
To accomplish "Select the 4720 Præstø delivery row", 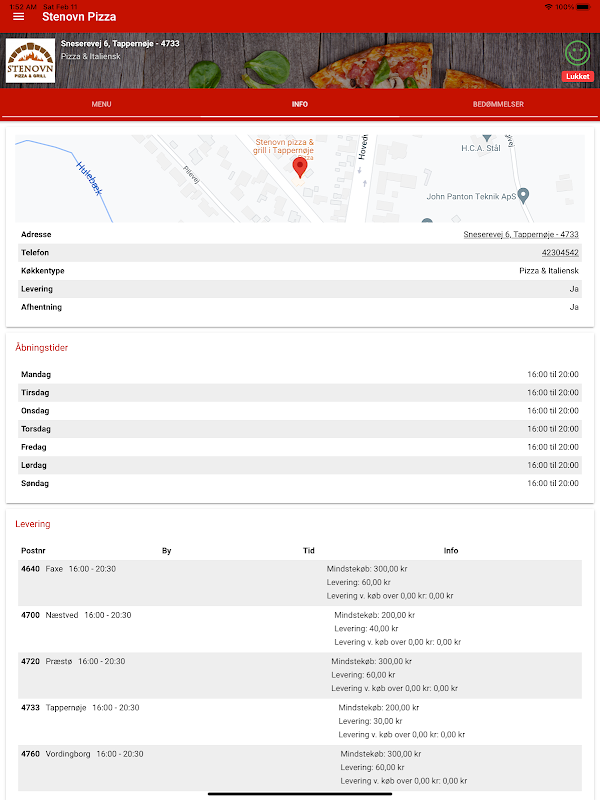I will pos(300,676).
